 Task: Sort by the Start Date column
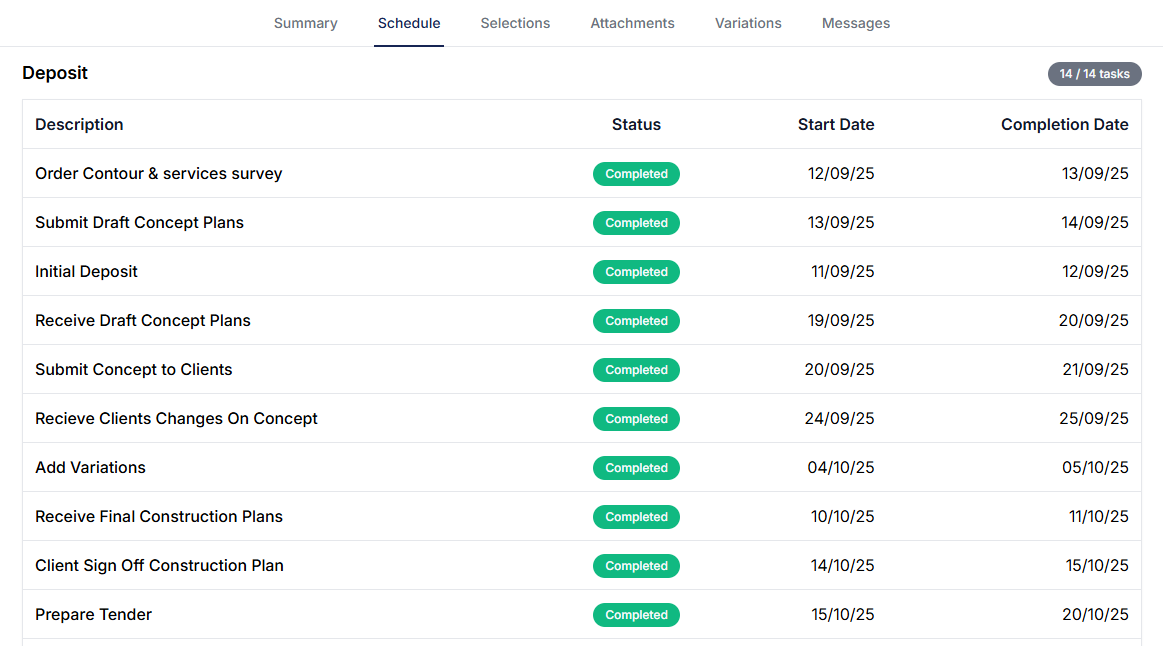[836, 124]
